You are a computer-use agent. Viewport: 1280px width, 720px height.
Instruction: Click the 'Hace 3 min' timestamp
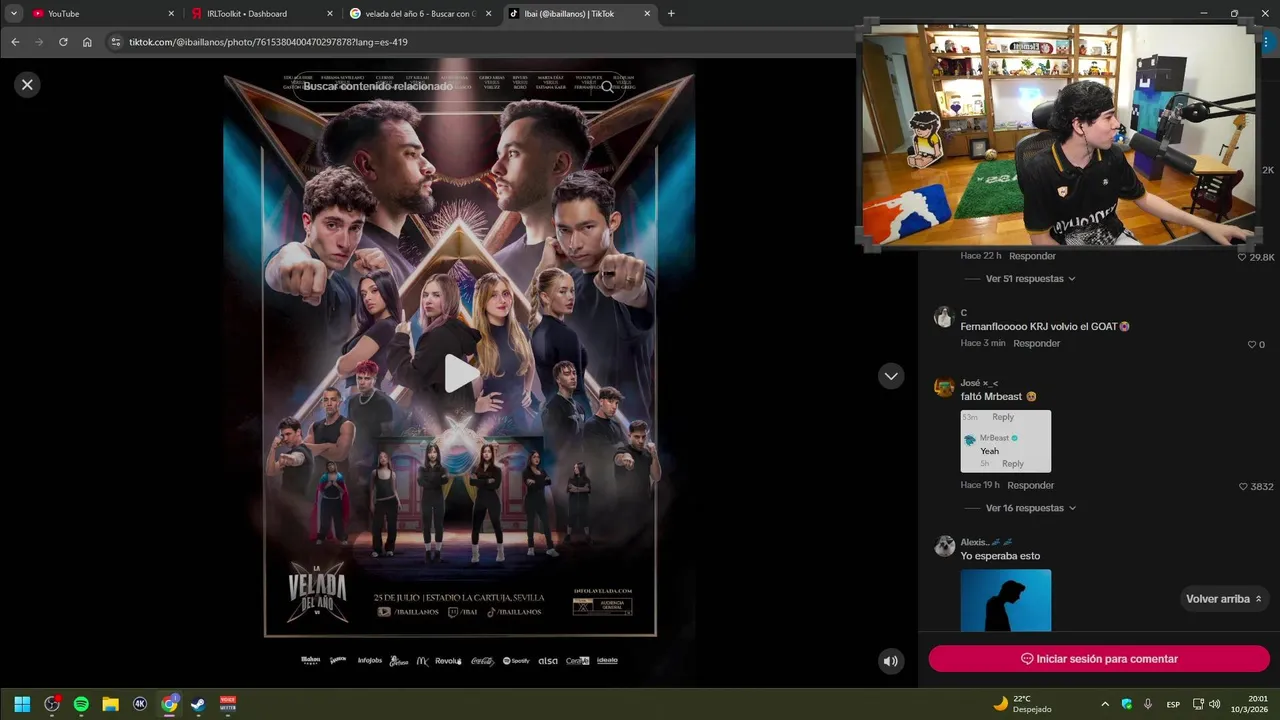[x=983, y=343]
